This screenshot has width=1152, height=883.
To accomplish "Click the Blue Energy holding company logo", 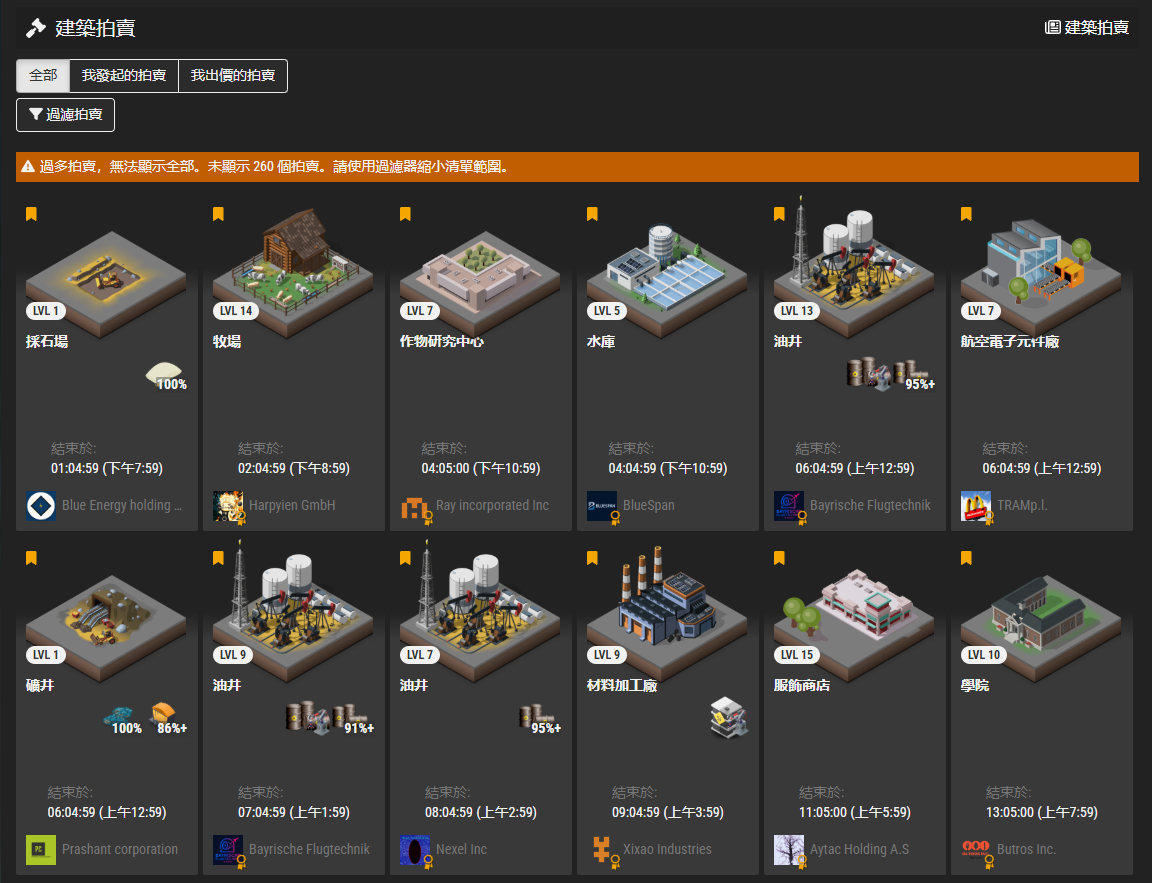I will point(41,506).
